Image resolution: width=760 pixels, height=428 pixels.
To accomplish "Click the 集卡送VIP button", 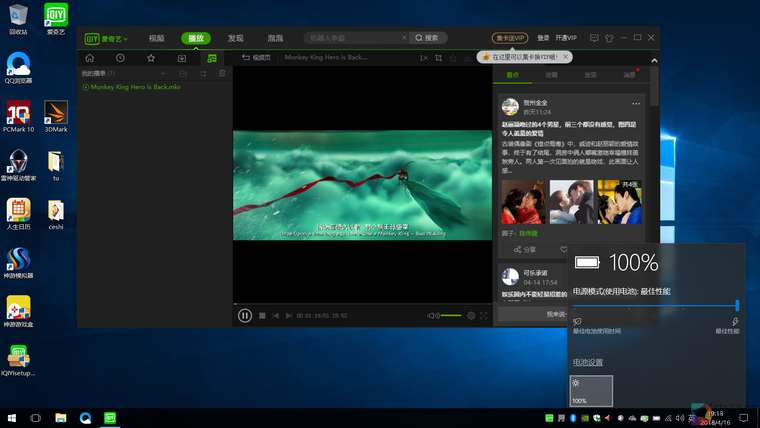I will 510,38.
